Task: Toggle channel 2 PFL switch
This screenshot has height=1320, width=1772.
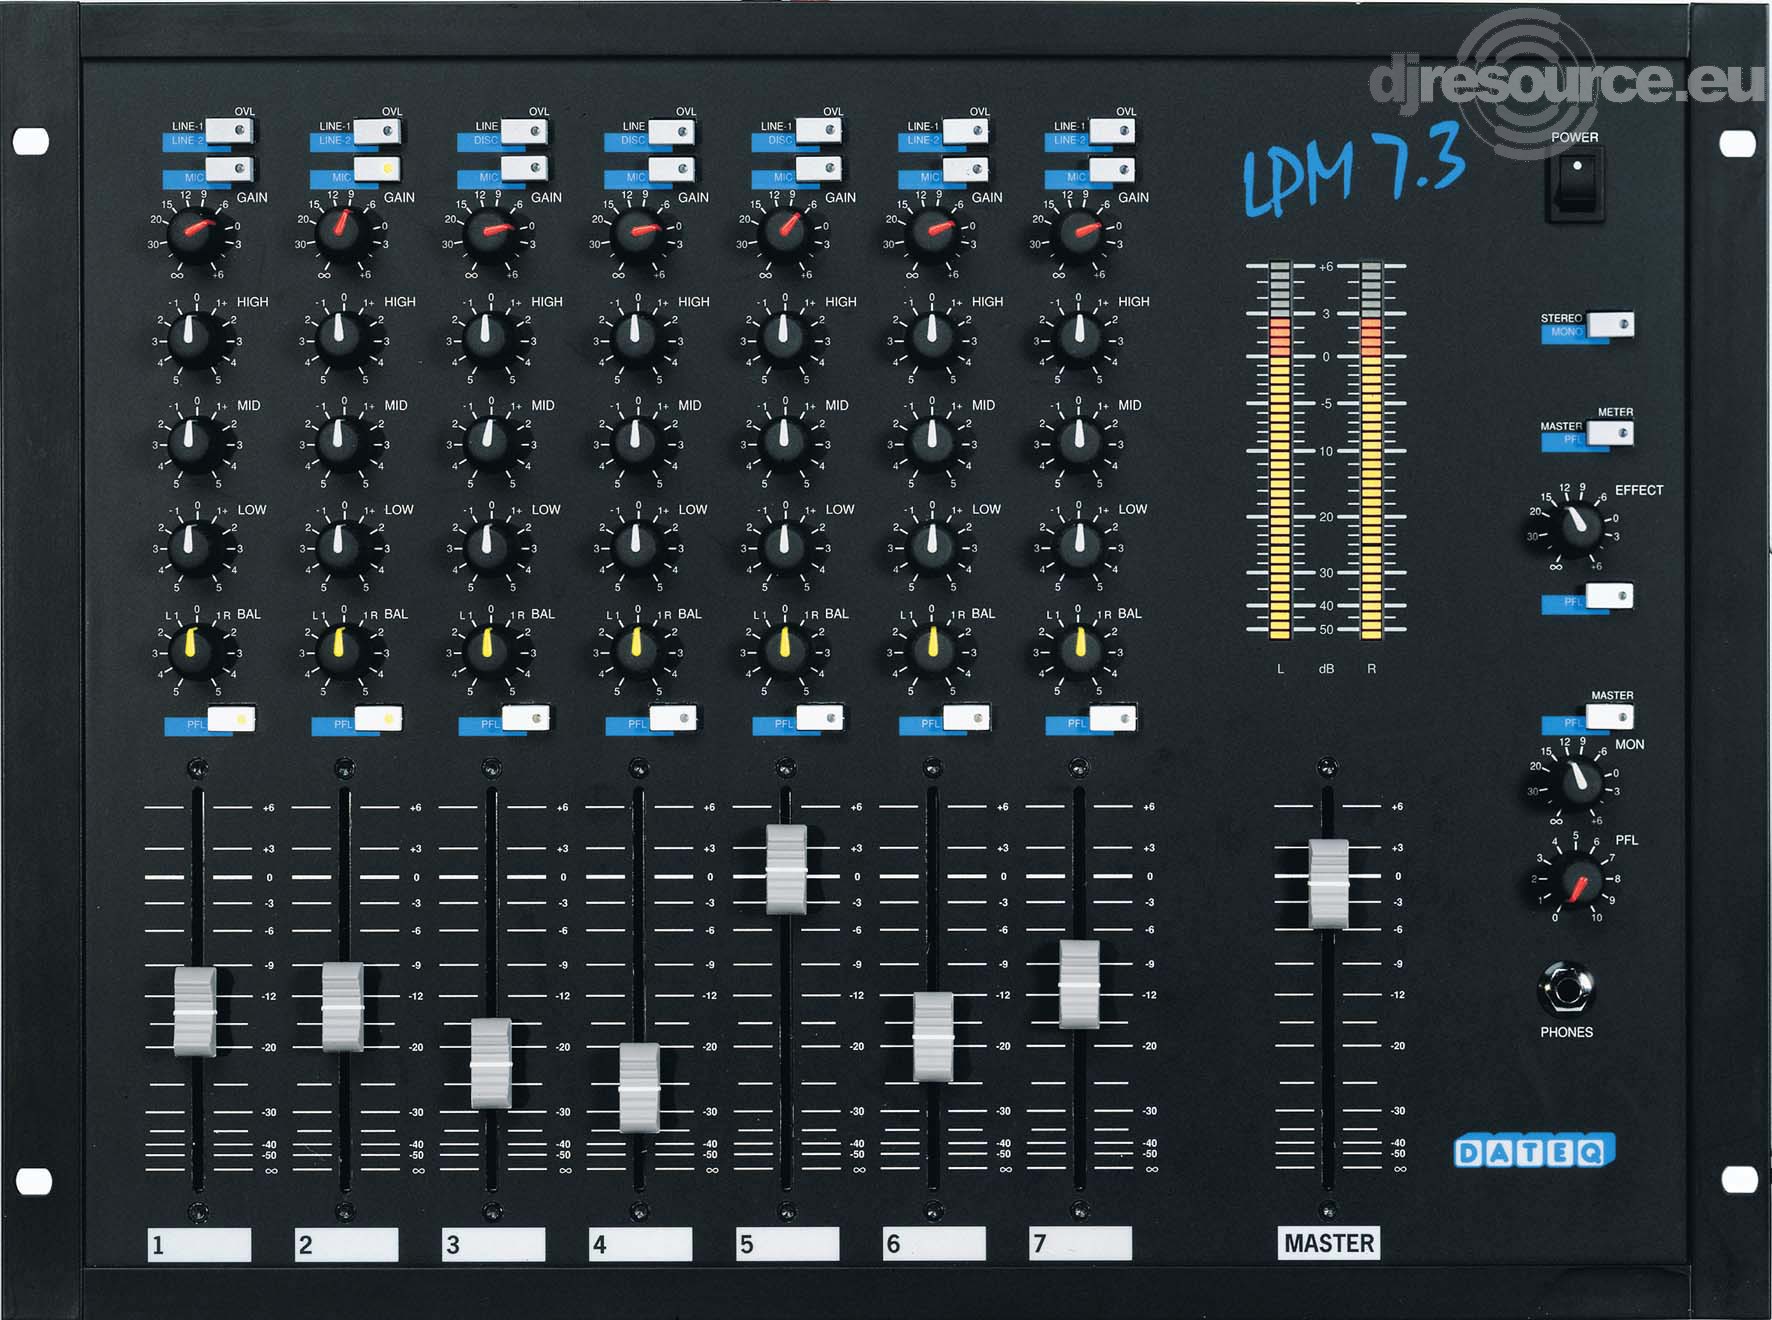Action: click(378, 718)
